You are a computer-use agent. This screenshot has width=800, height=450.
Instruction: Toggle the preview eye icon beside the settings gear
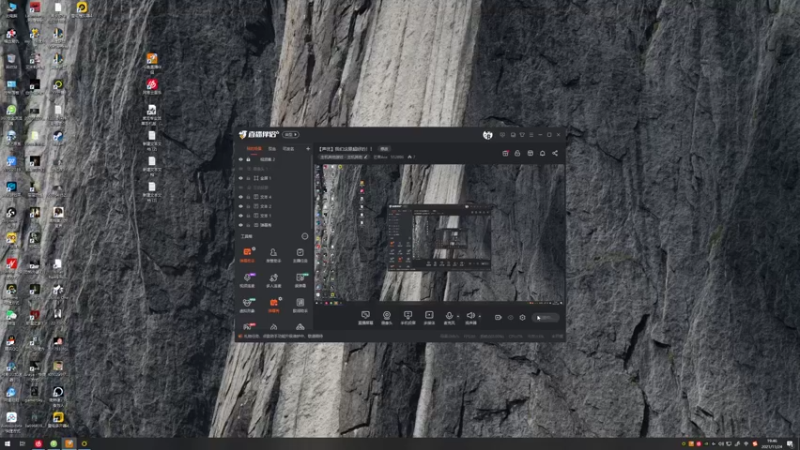[511, 317]
